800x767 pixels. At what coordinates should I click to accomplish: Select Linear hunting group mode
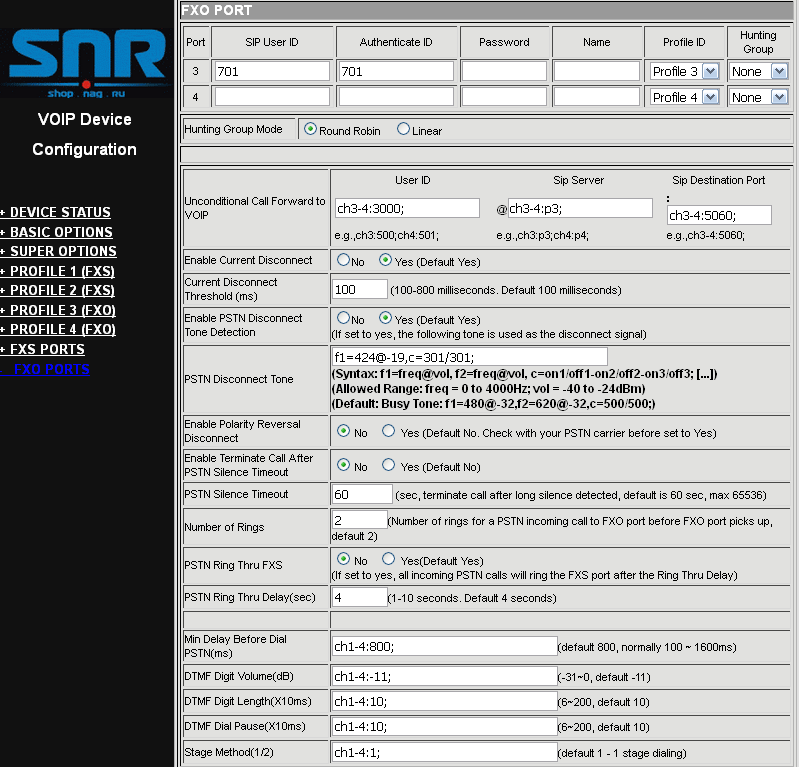coord(404,129)
